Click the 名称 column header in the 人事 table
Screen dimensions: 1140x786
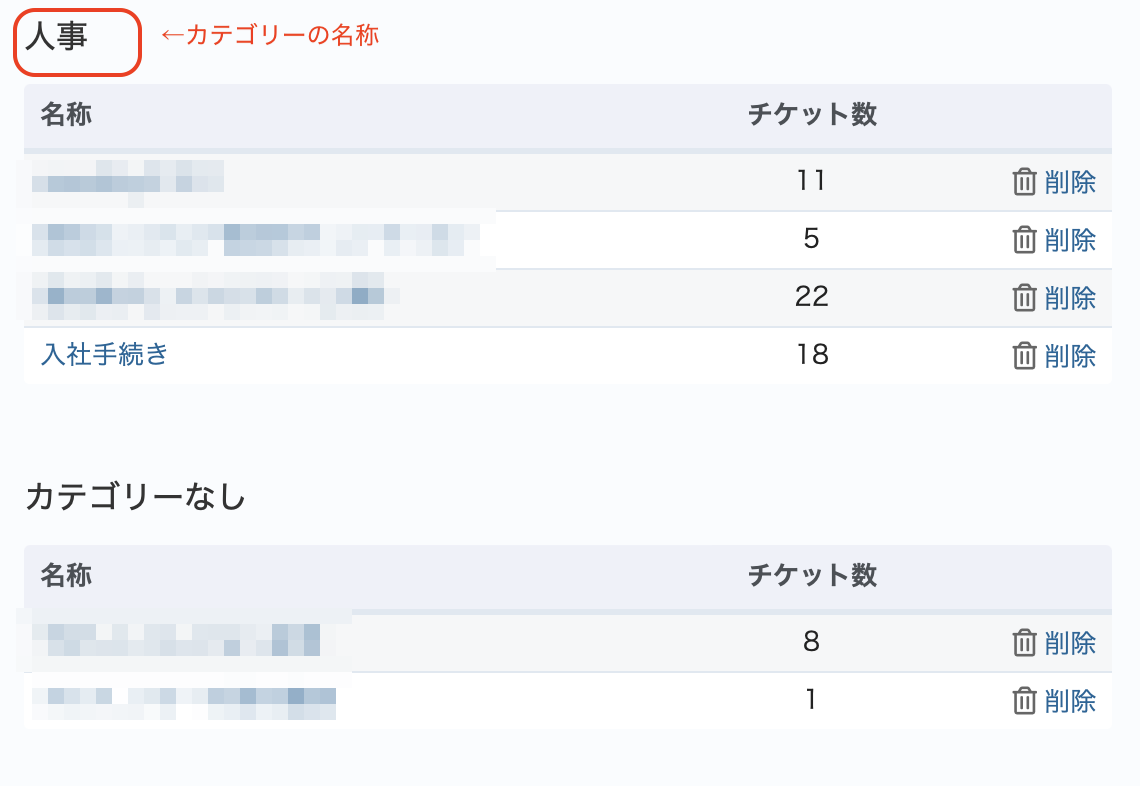pos(66,115)
